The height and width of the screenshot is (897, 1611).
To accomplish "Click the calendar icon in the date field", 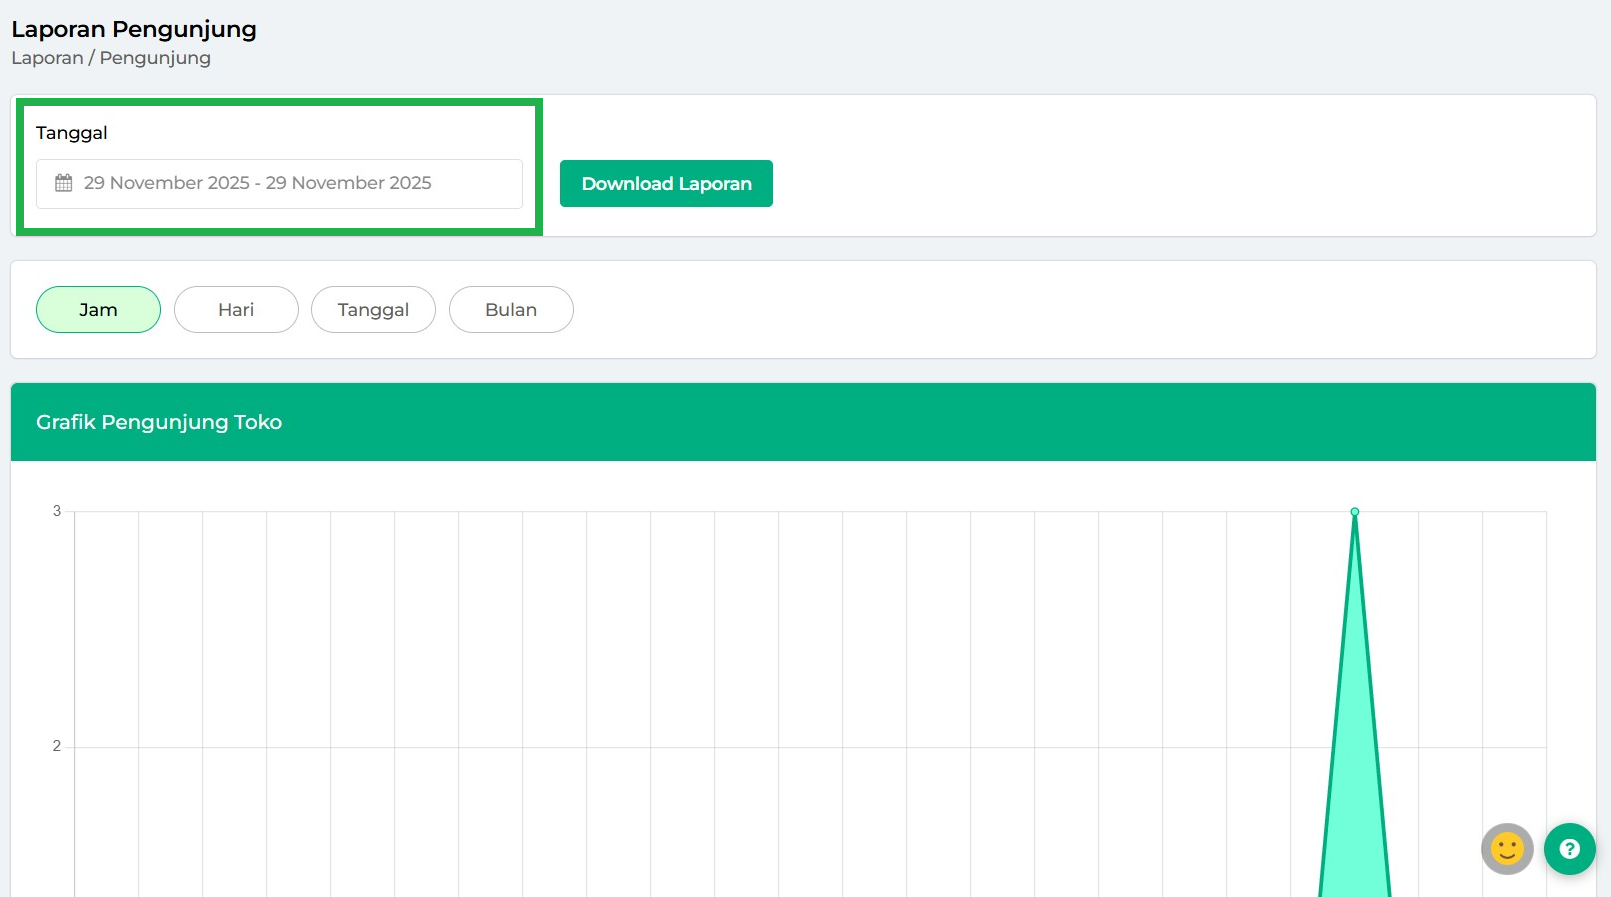I will pyautogui.click(x=64, y=183).
